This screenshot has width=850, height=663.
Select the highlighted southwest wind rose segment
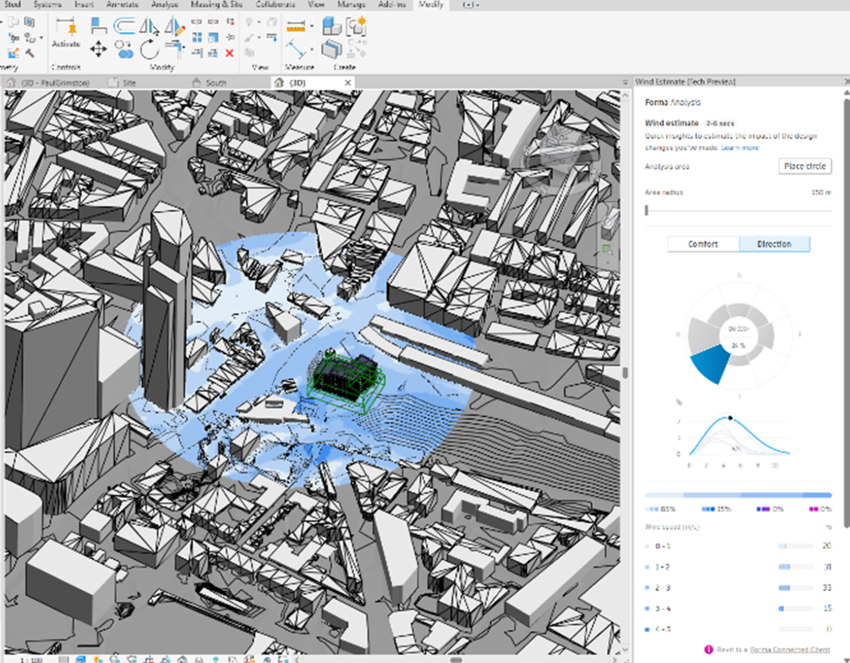click(x=710, y=364)
